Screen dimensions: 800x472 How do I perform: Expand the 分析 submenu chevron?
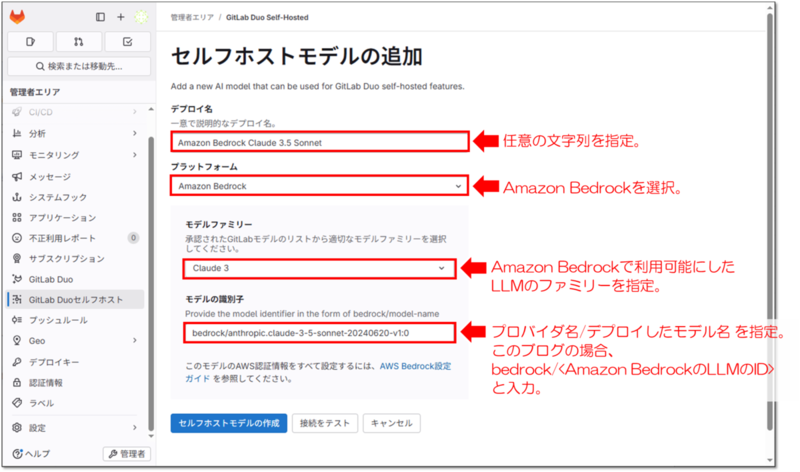[135, 133]
